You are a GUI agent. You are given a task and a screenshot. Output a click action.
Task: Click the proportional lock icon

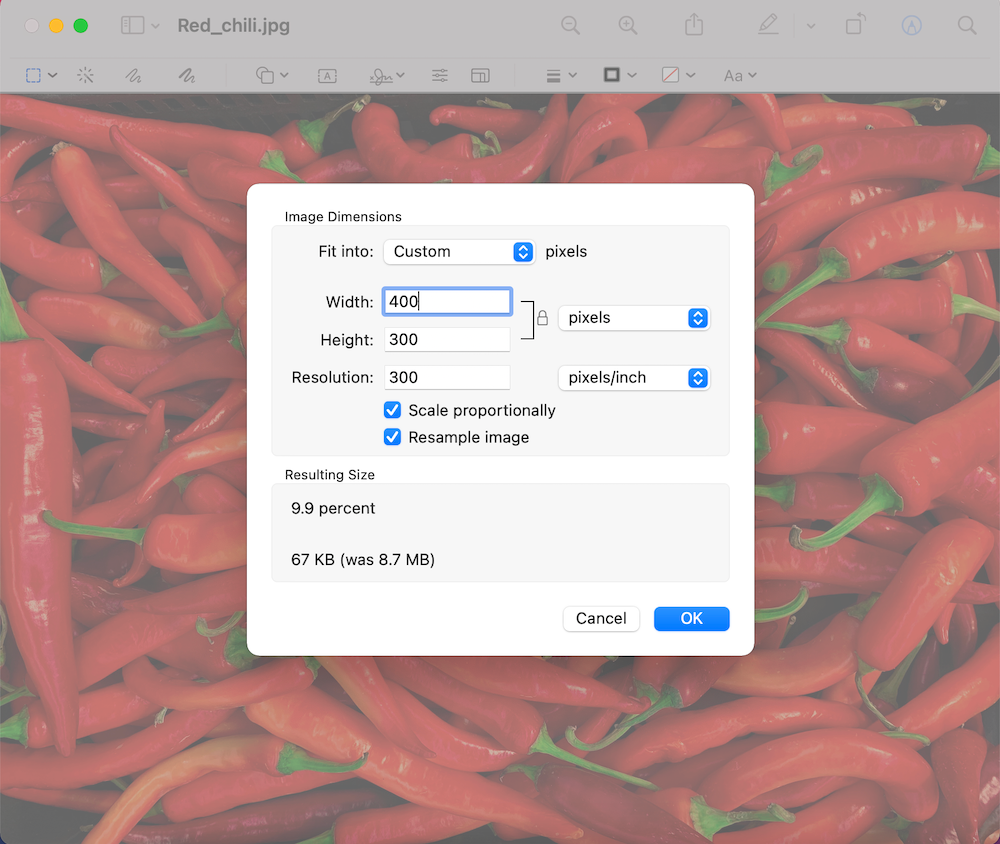(542, 318)
